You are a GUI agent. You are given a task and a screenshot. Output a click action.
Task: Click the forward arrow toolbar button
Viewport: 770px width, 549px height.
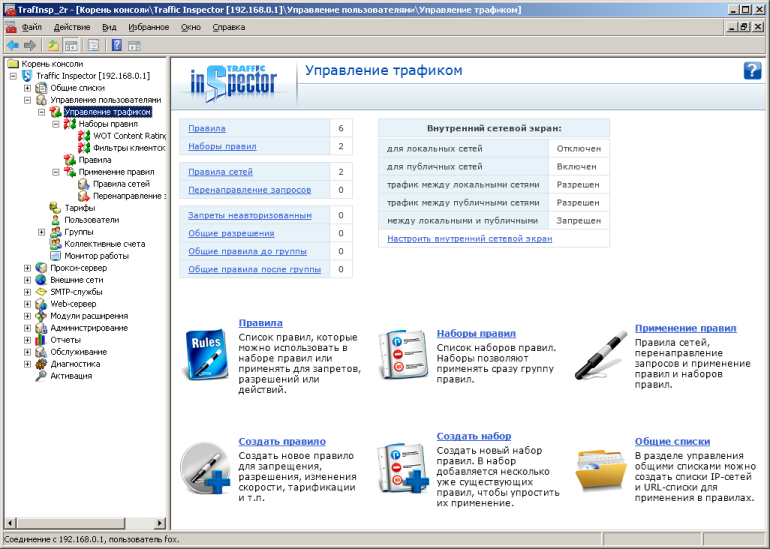click(x=30, y=46)
